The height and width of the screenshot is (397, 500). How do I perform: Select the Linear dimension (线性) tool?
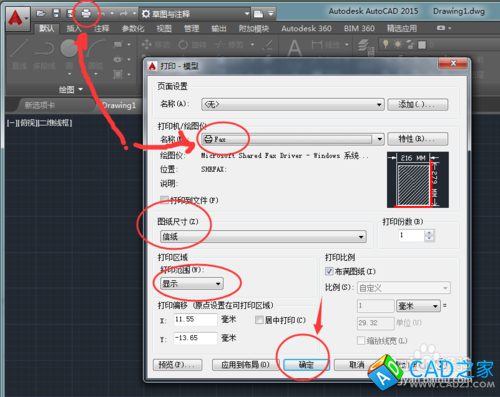(326, 44)
